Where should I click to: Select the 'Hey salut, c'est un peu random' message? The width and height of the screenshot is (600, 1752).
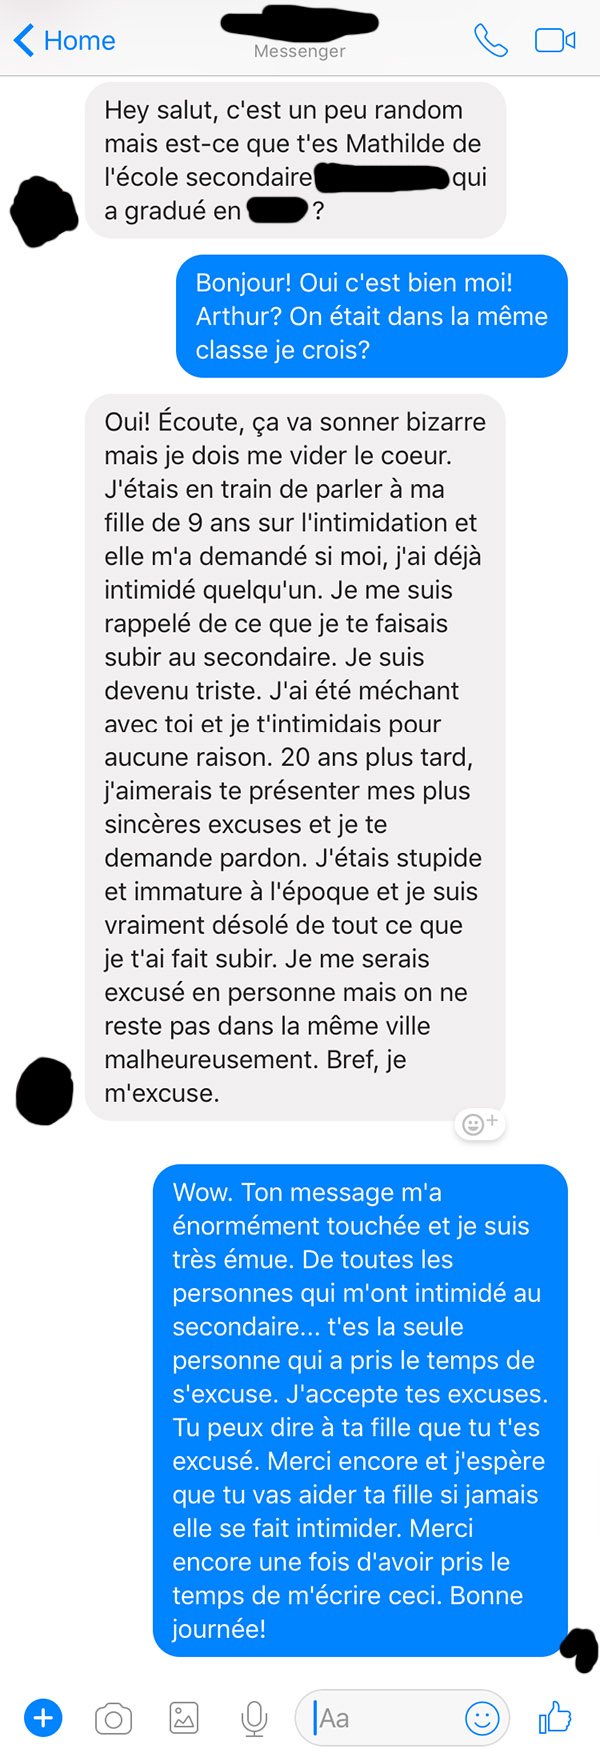[295, 160]
